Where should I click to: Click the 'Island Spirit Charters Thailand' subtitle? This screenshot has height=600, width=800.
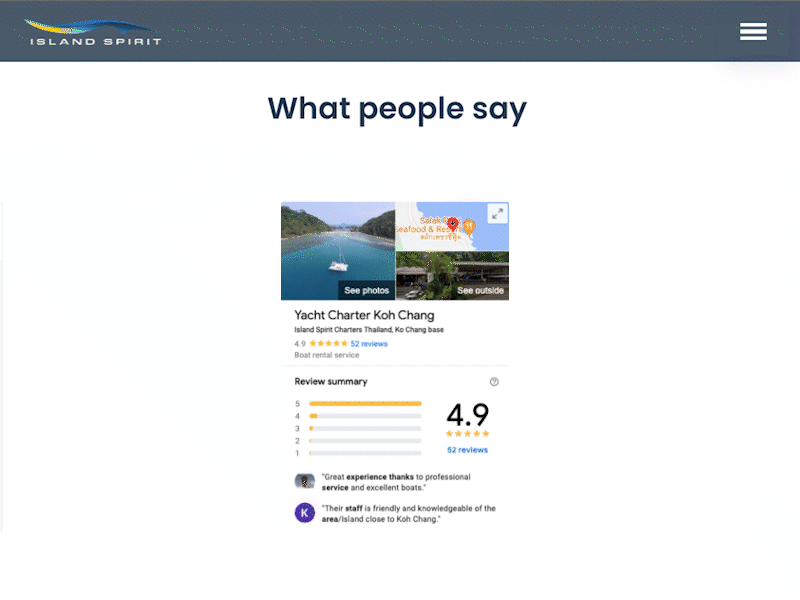click(x=369, y=330)
